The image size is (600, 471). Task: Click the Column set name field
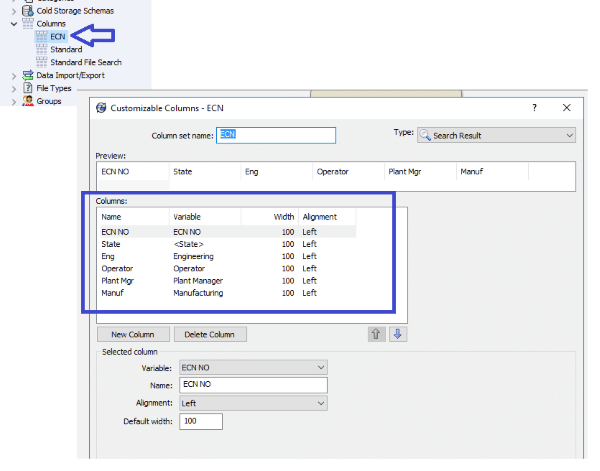(276, 135)
